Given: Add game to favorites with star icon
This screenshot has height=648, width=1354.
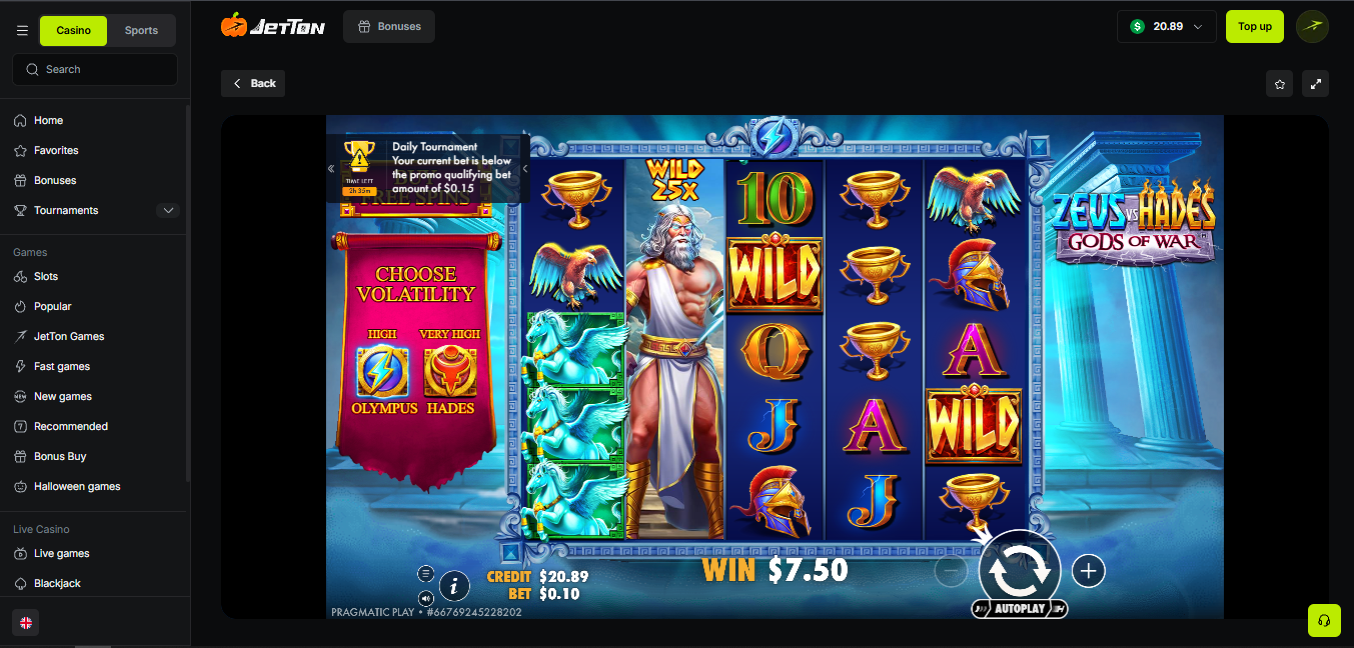Looking at the screenshot, I should [1279, 83].
